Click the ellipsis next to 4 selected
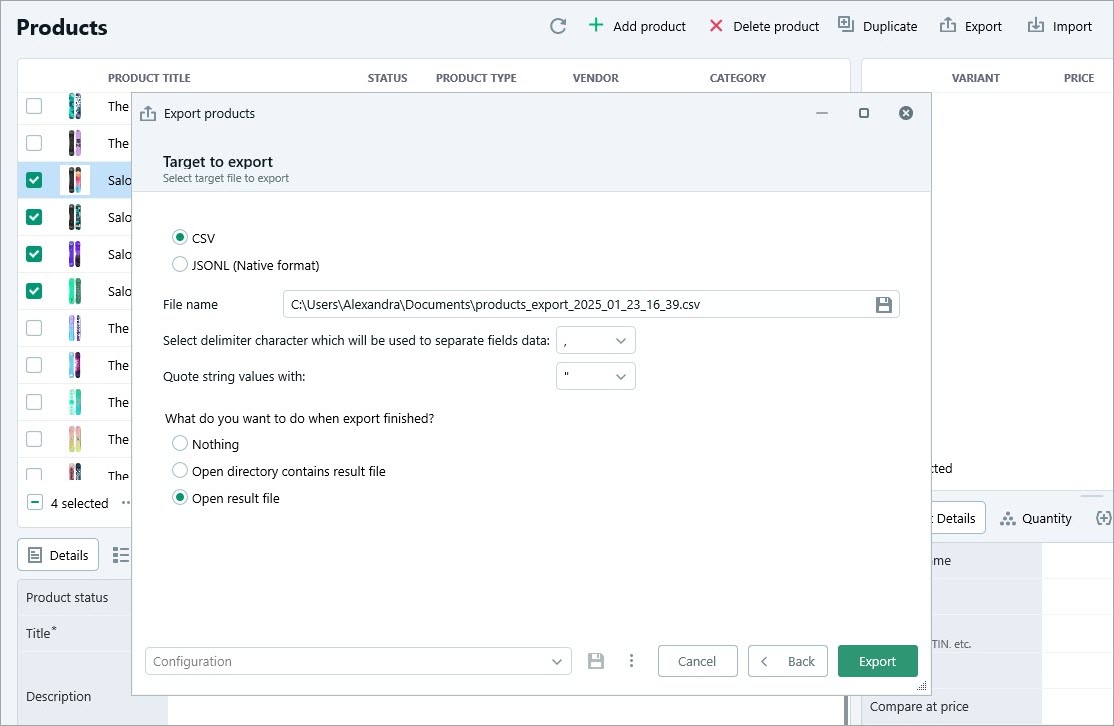1114x726 pixels. point(126,503)
